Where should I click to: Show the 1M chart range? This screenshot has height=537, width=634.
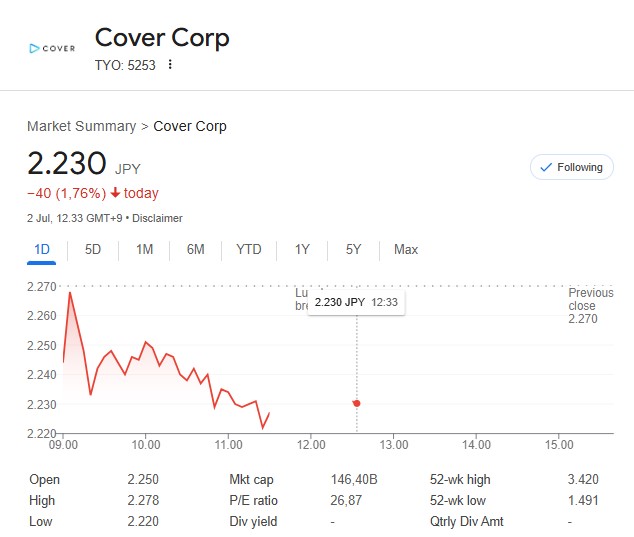coord(144,249)
